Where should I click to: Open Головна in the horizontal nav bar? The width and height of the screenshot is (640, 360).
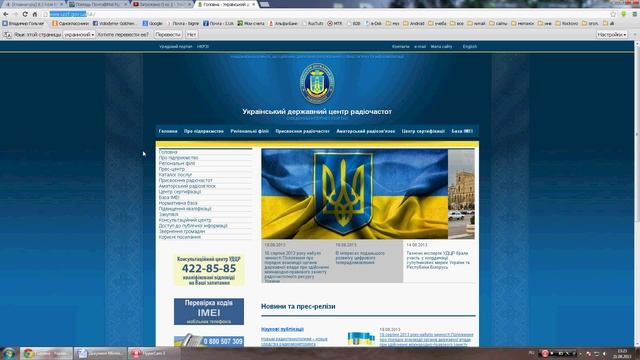click(168, 131)
